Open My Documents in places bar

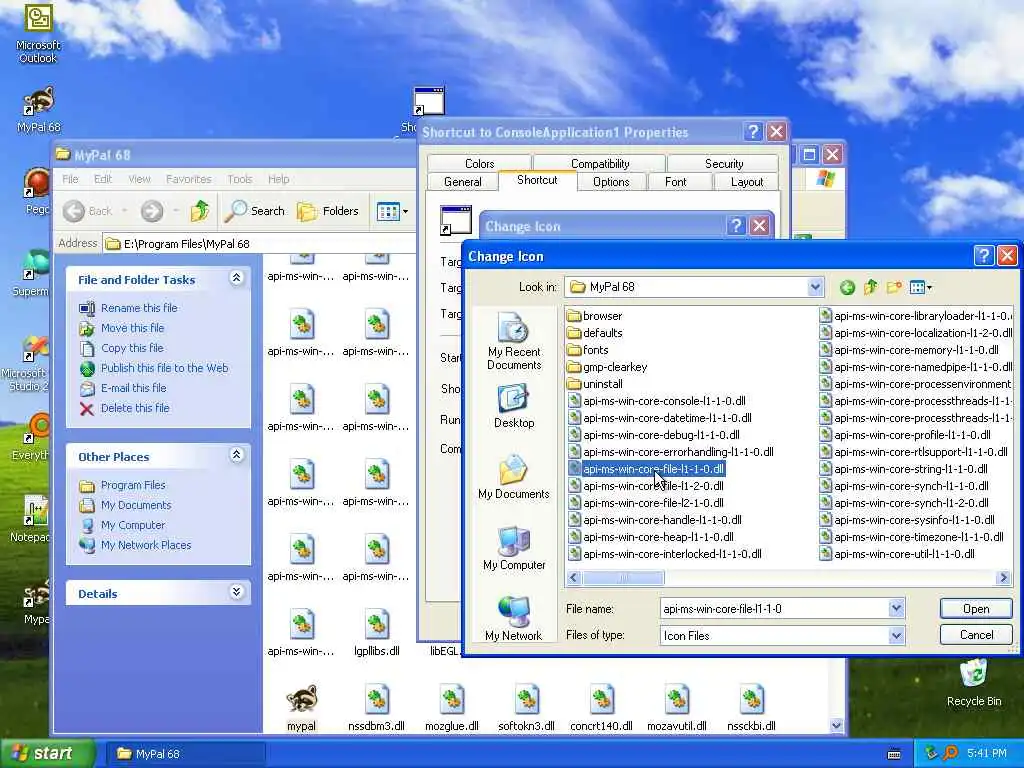point(514,477)
